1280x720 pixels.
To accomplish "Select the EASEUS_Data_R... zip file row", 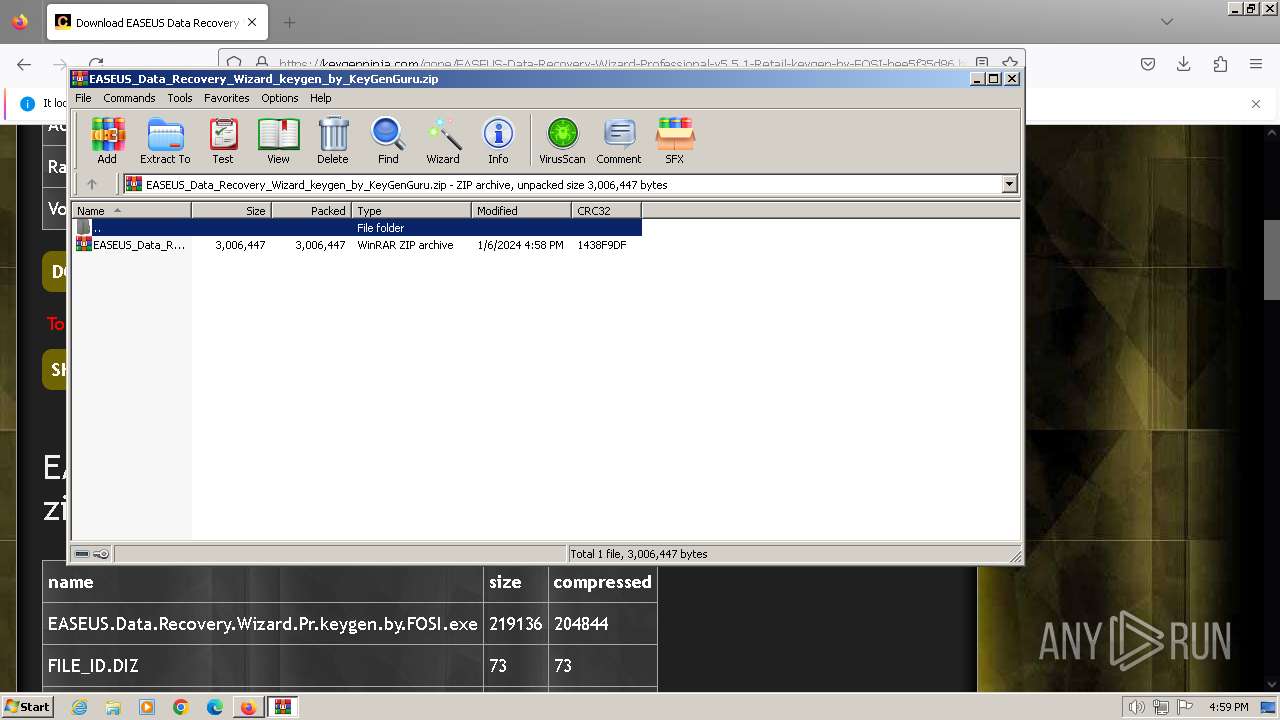I will point(357,245).
